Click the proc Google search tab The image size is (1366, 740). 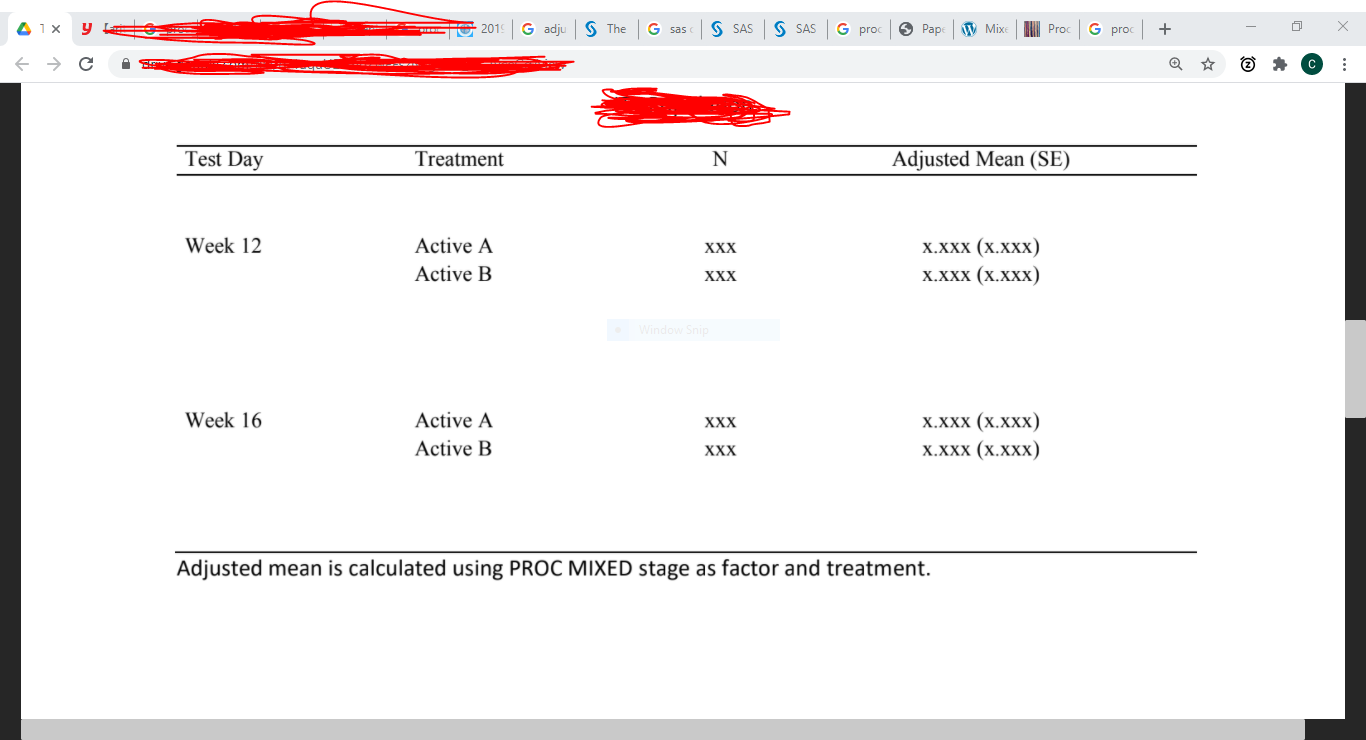click(x=859, y=28)
